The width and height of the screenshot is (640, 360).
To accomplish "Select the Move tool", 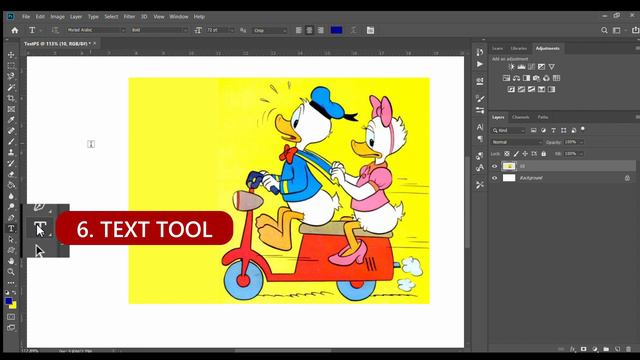I will [11, 55].
